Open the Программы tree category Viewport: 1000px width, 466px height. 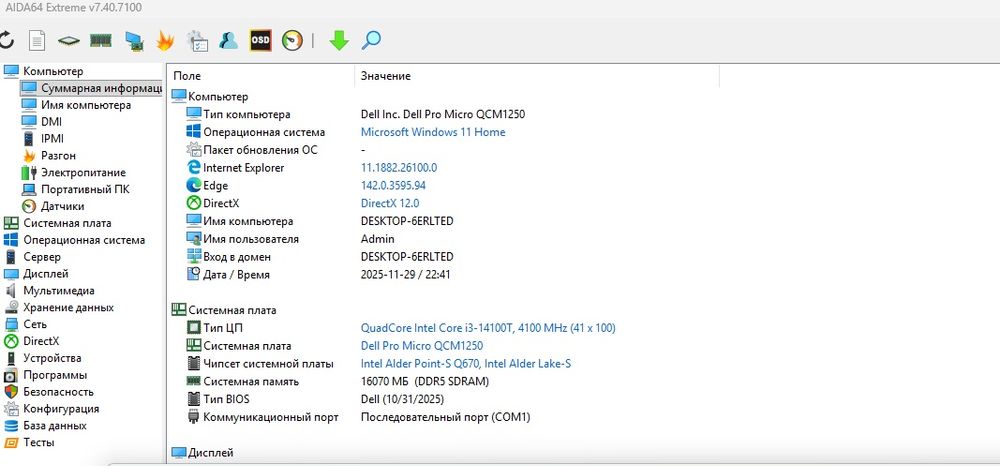pyautogui.click(x=55, y=375)
